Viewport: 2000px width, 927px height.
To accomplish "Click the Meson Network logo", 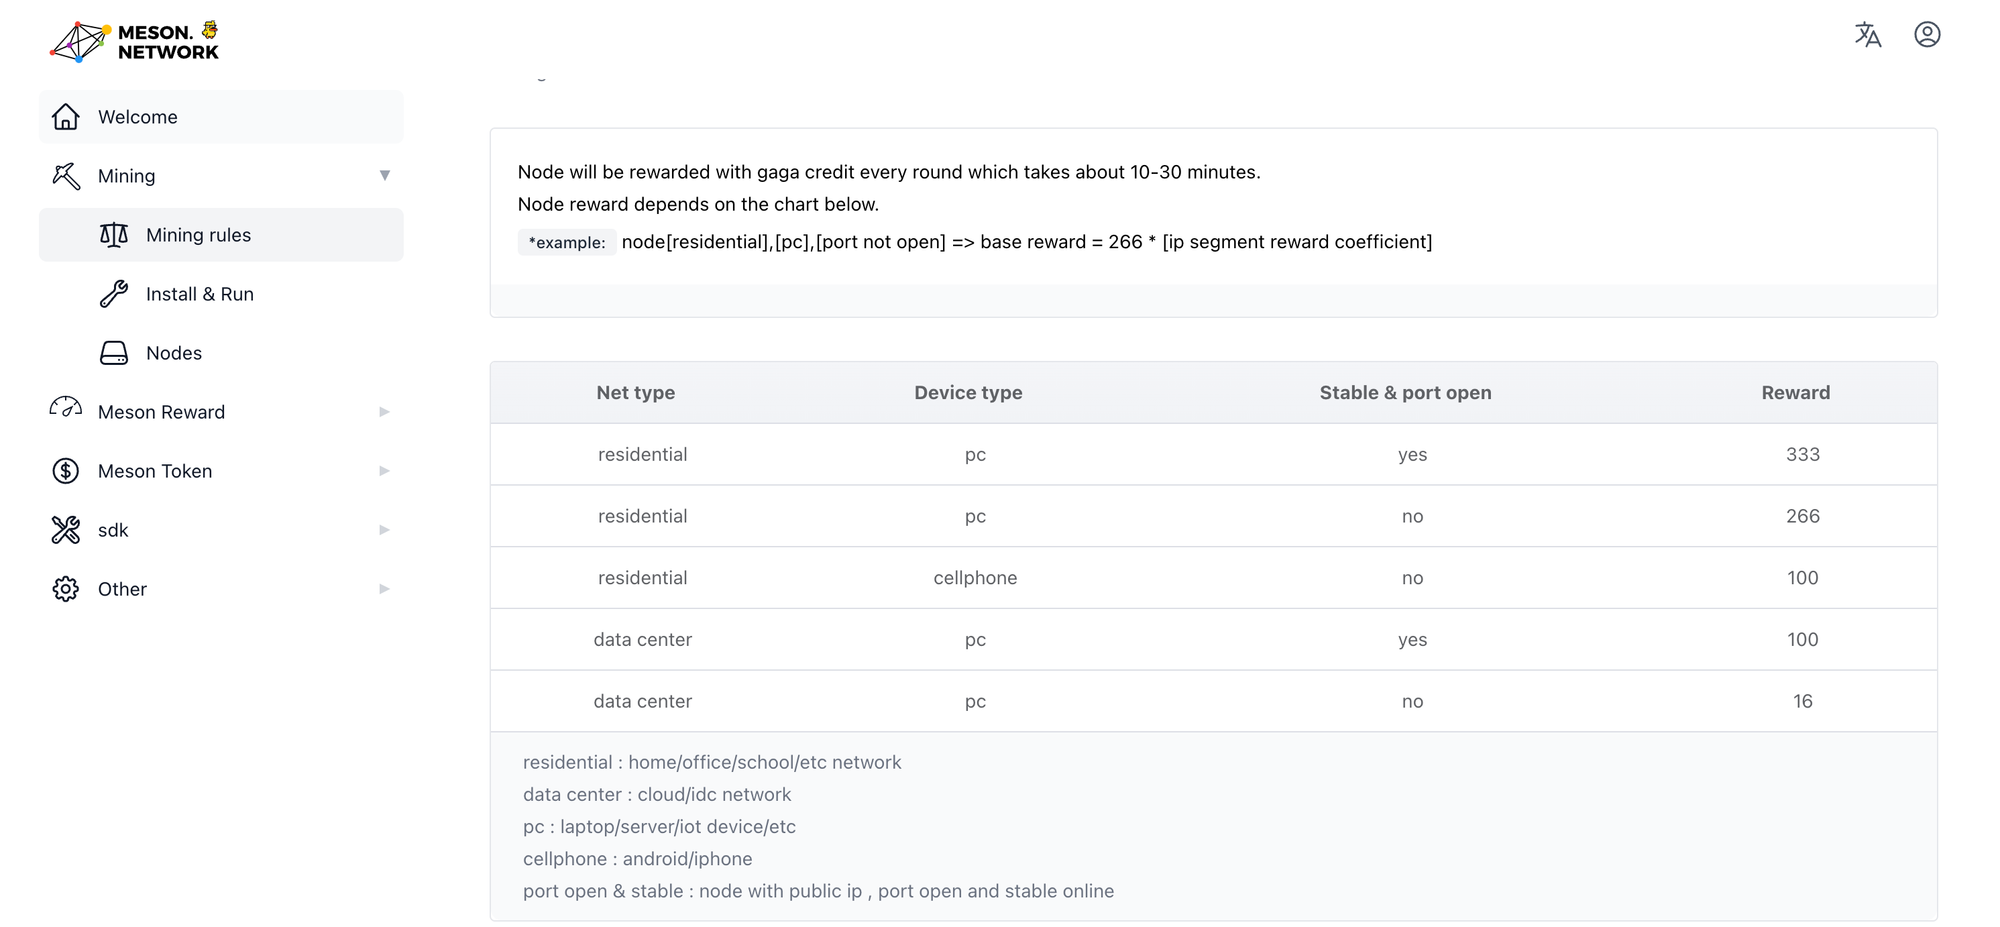I will 135,42.
